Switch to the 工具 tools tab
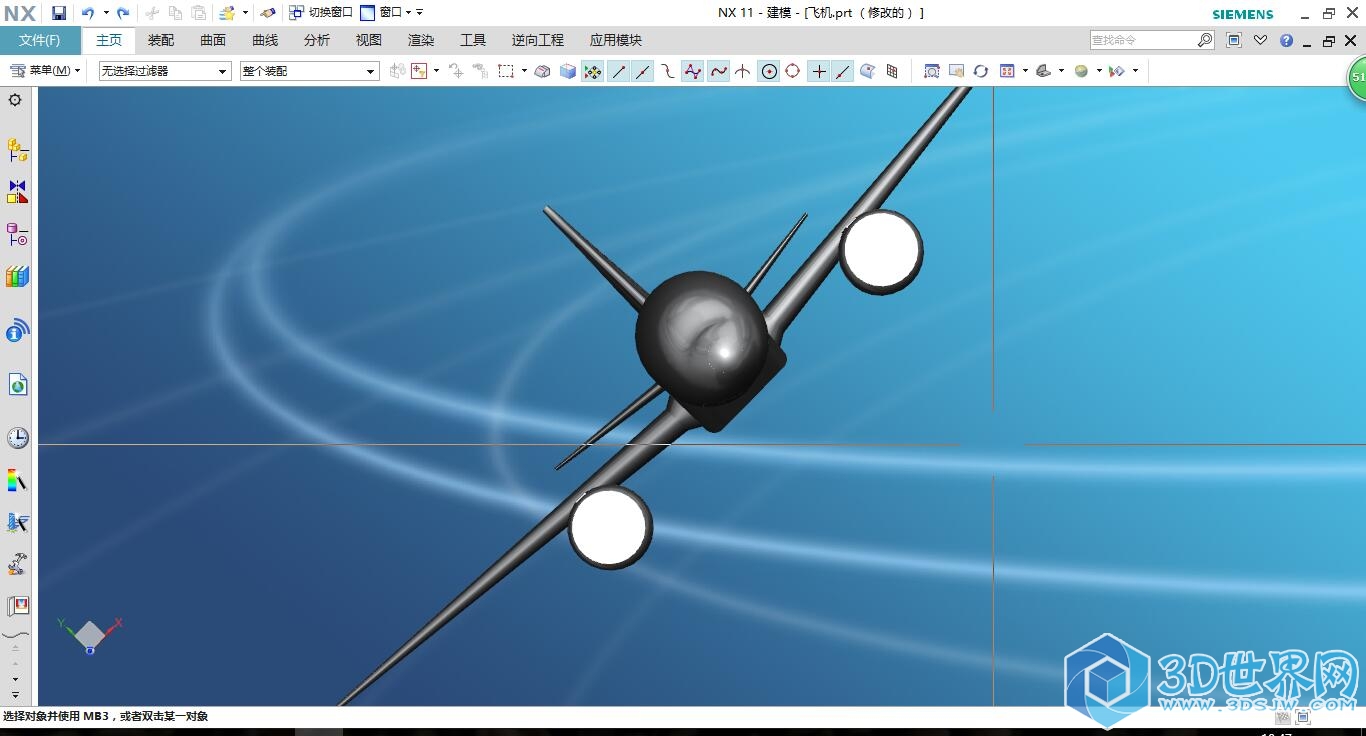 pyautogui.click(x=473, y=40)
